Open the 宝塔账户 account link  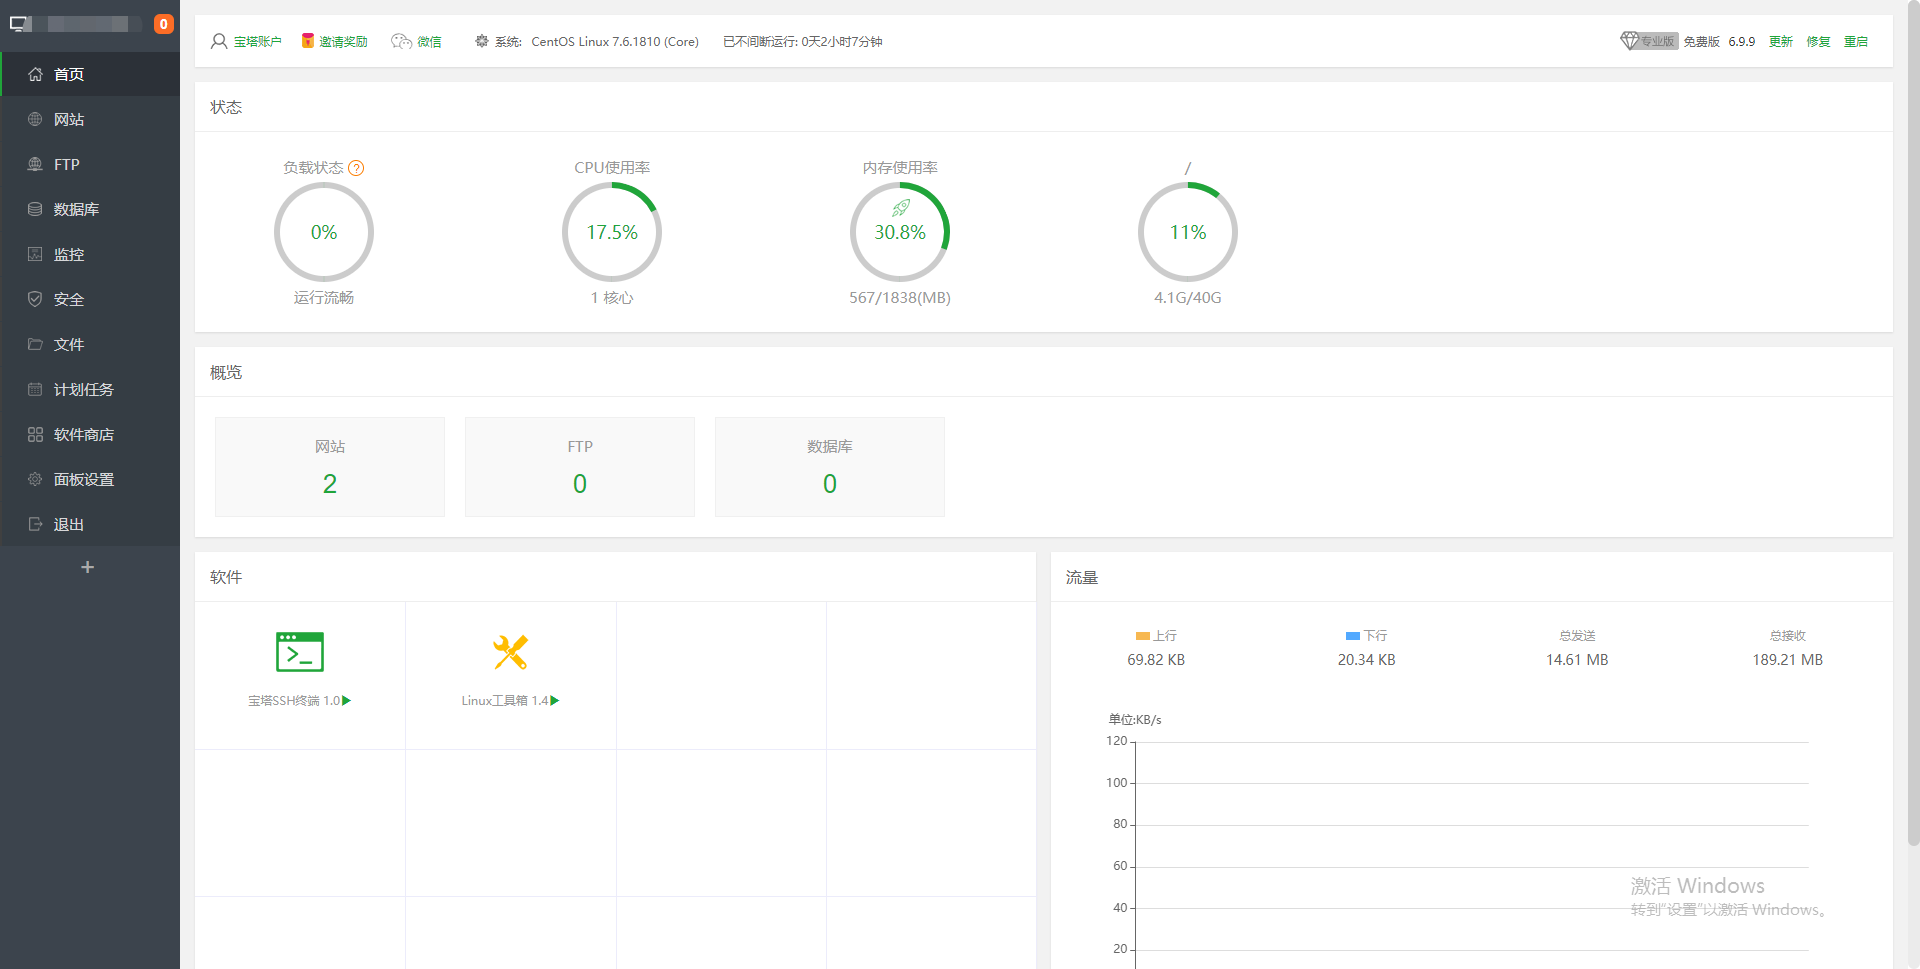[257, 42]
